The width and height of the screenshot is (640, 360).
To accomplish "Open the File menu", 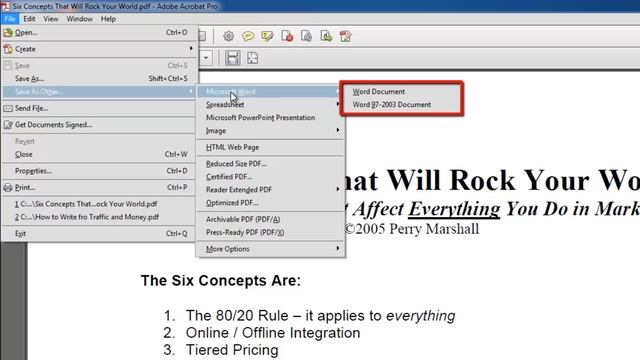I will point(10,19).
